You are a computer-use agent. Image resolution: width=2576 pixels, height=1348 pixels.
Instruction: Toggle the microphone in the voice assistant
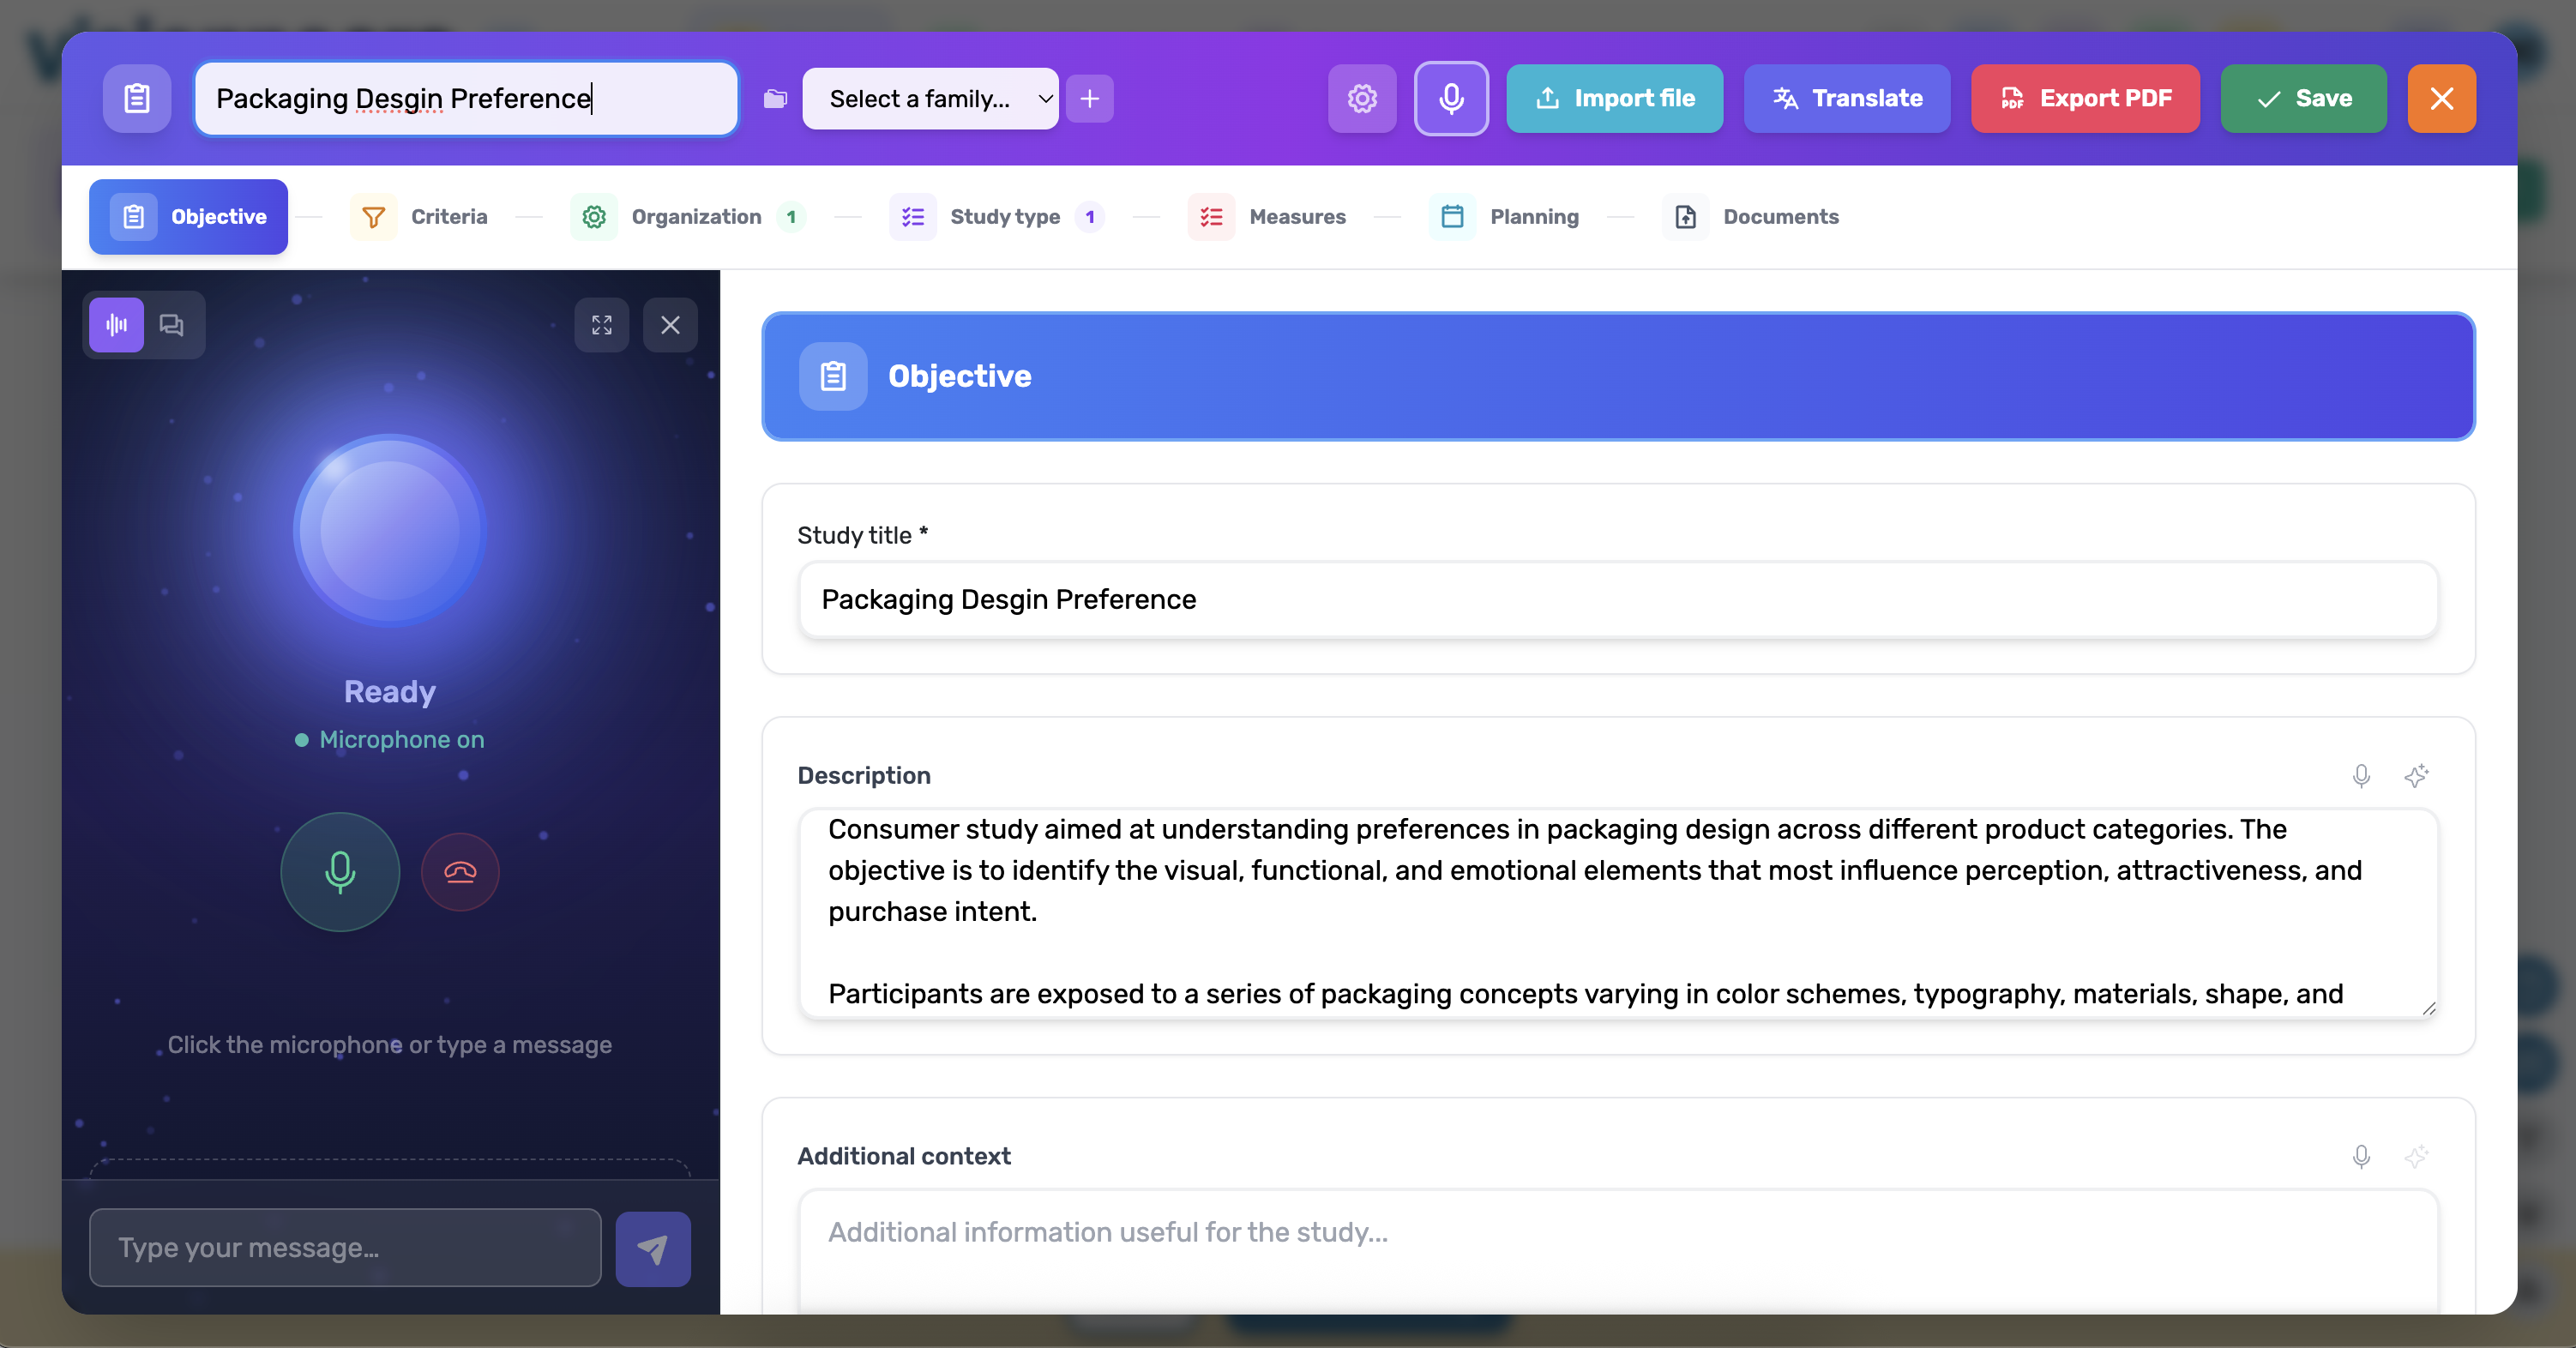pyautogui.click(x=339, y=872)
